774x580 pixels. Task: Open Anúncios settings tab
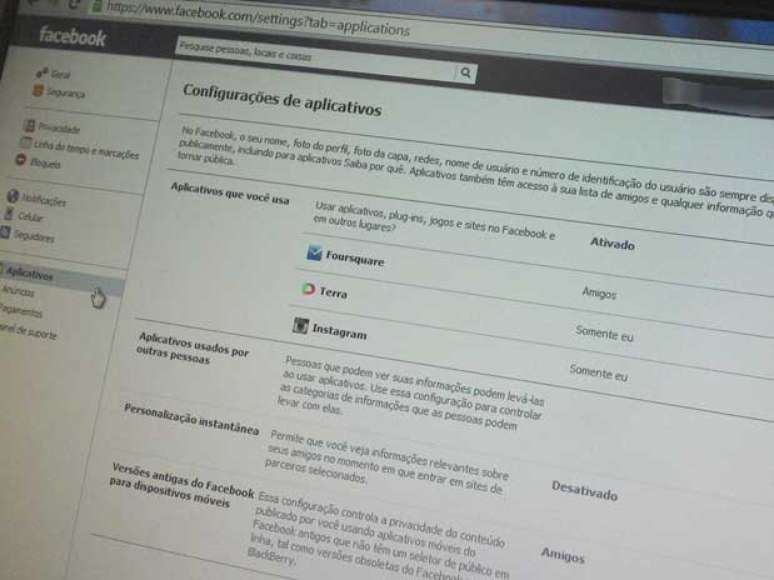point(18,291)
